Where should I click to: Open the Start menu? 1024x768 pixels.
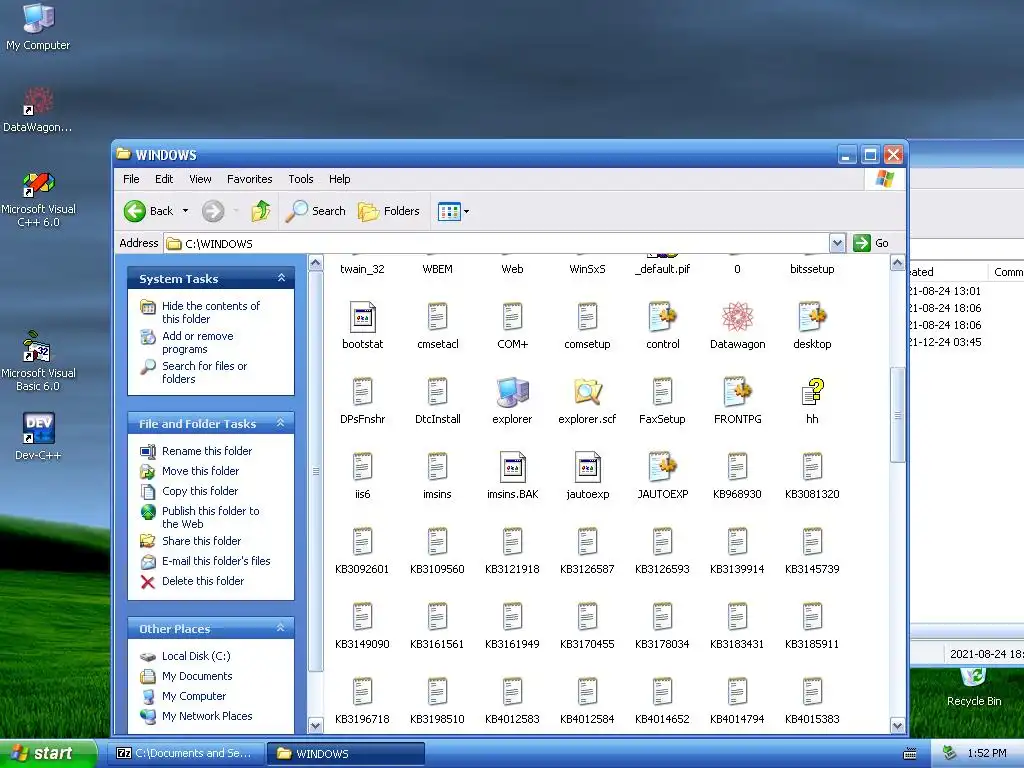click(x=47, y=754)
